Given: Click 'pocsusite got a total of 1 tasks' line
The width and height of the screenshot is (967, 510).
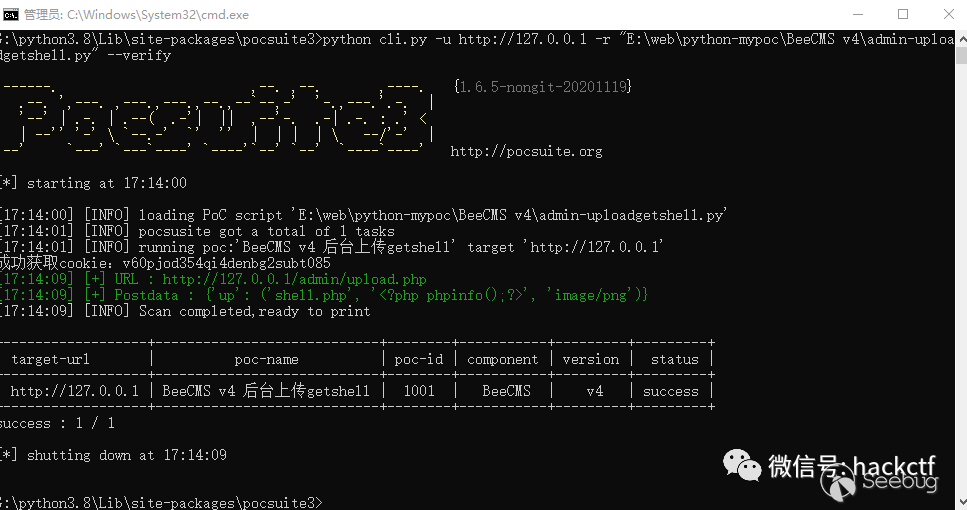Looking at the screenshot, I should [197, 231].
